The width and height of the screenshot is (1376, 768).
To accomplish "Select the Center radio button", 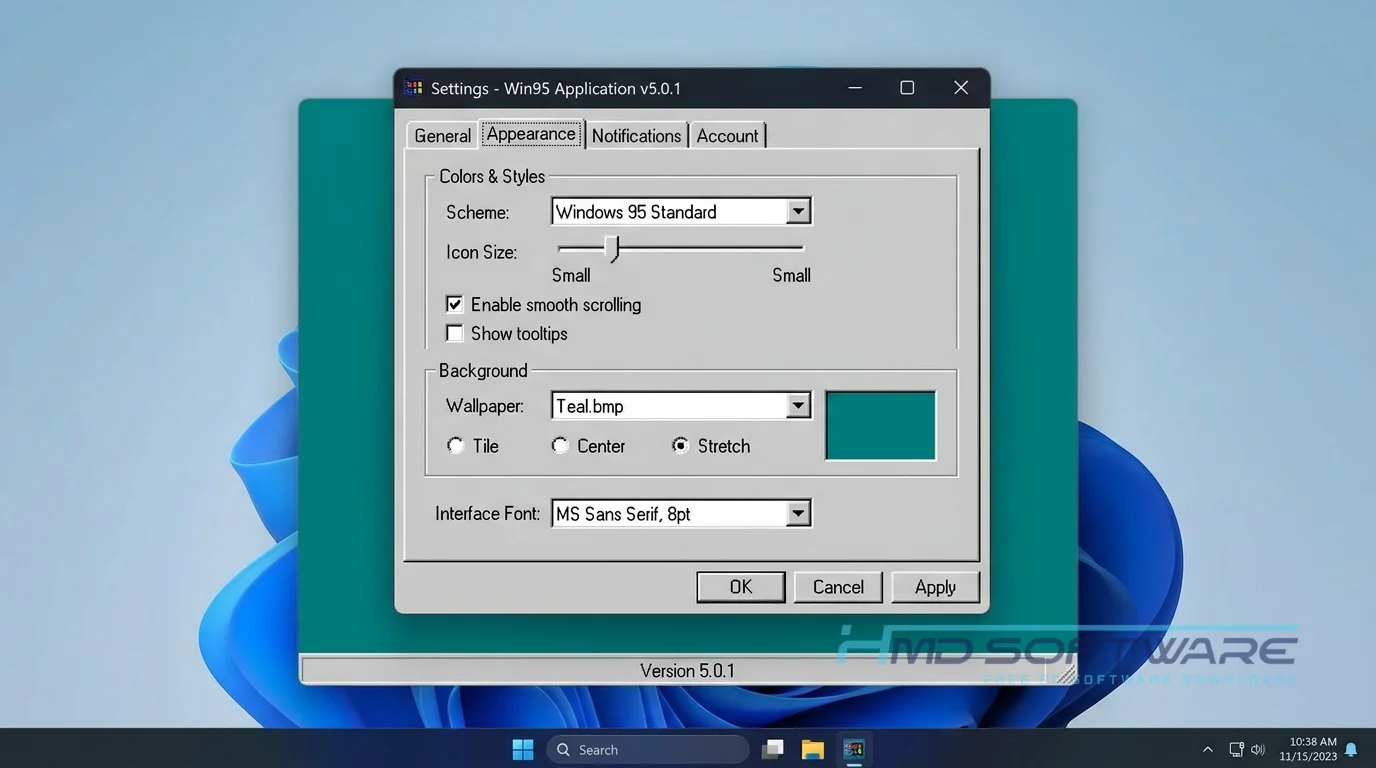I will pyautogui.click(x=560, y=445).
